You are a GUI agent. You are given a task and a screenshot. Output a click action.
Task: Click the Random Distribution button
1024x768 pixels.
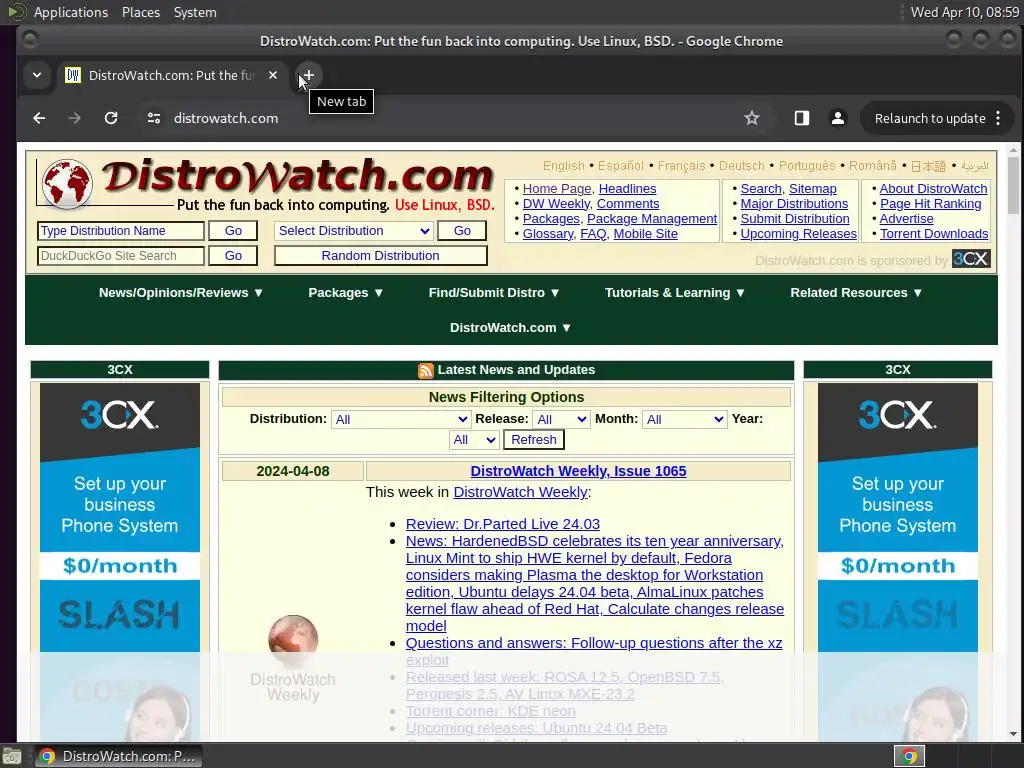[x=381, y=256]
